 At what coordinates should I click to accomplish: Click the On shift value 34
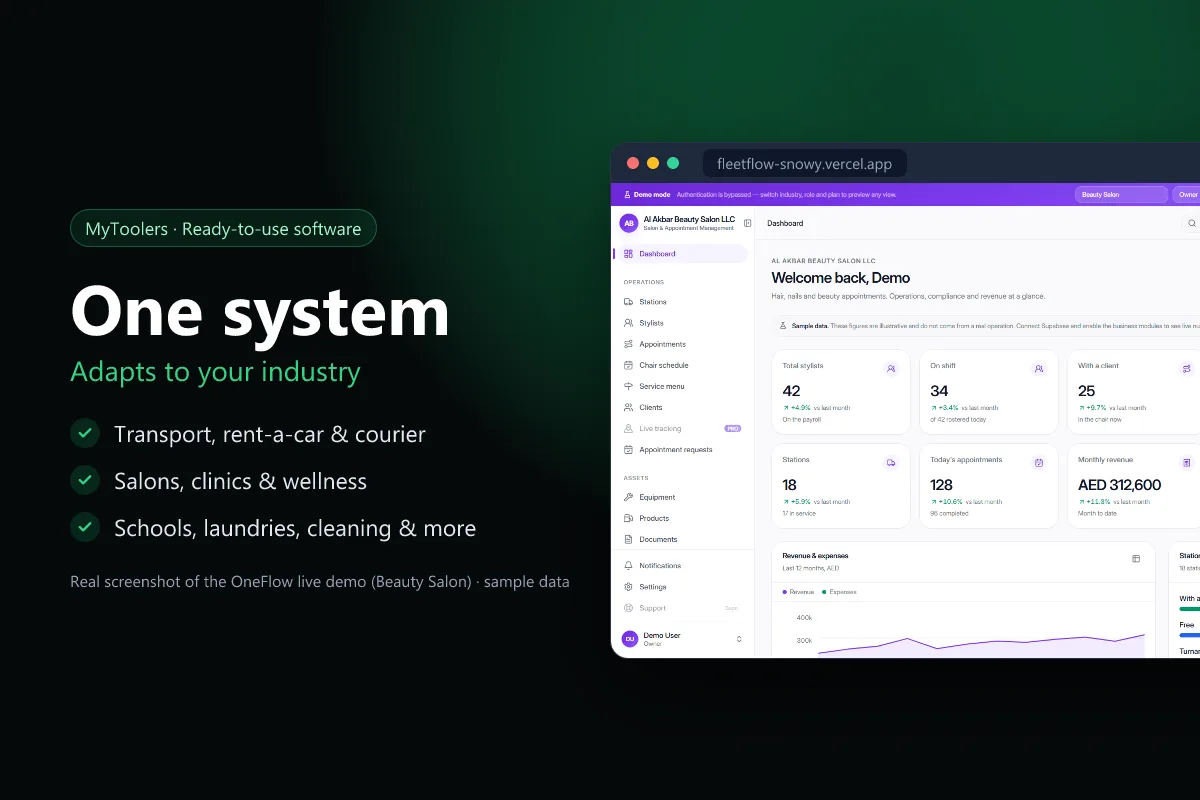click(x=939, y=391)
